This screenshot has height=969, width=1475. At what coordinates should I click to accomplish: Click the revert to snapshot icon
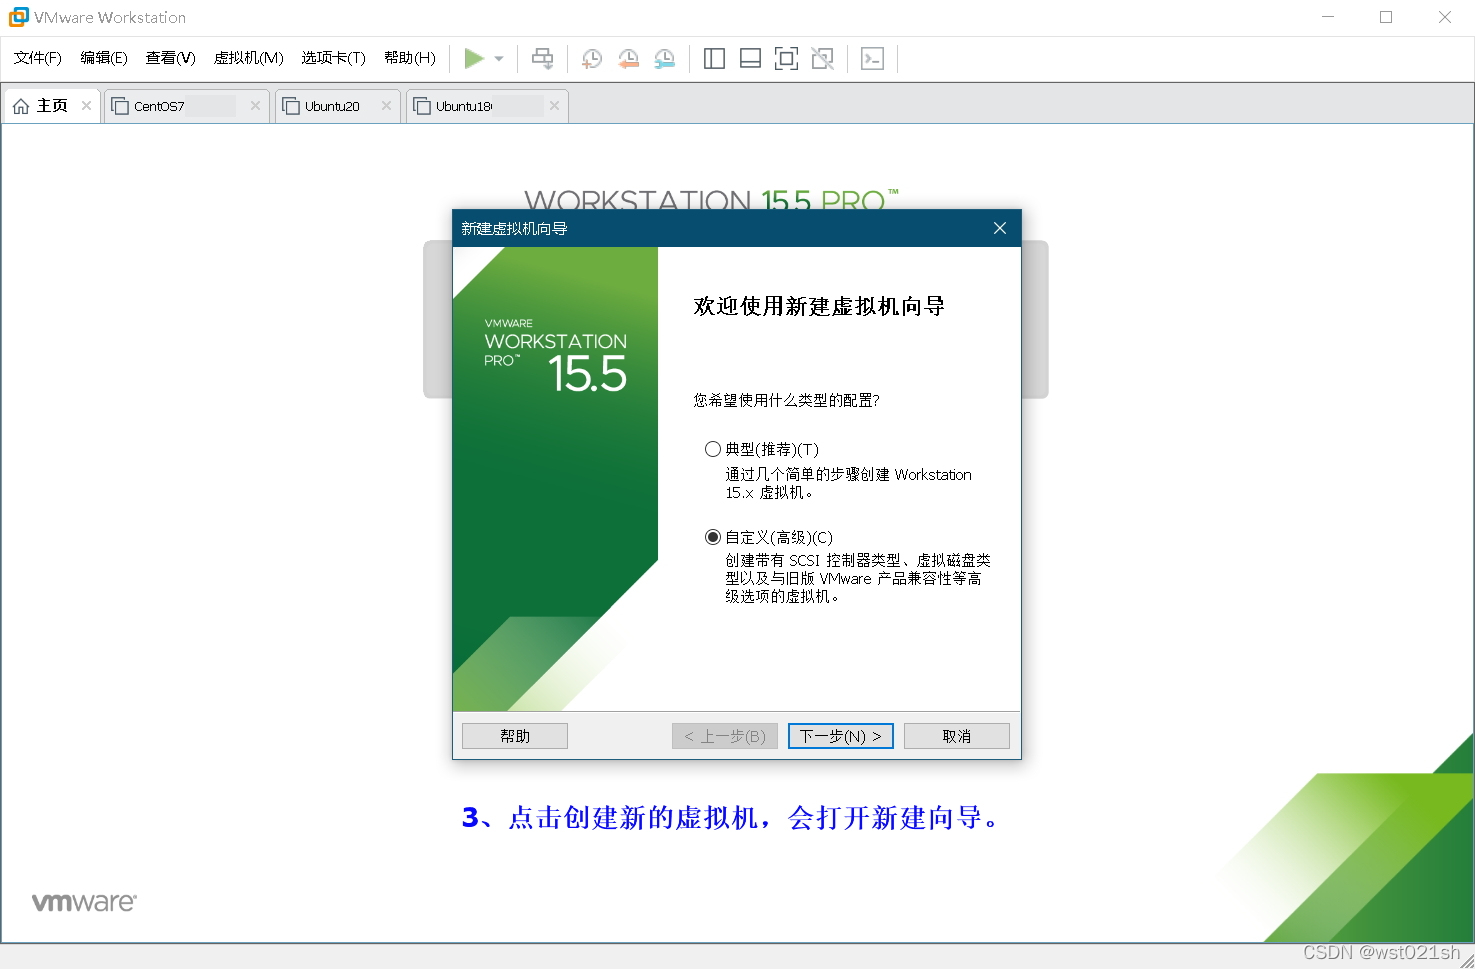pos(628,59)
